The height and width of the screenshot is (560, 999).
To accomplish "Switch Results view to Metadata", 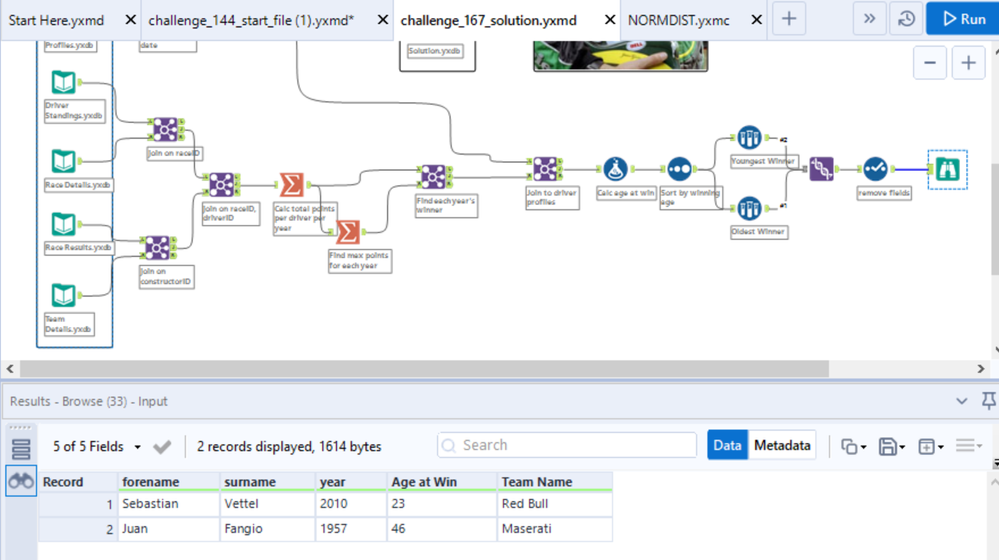I will [782, 445].
